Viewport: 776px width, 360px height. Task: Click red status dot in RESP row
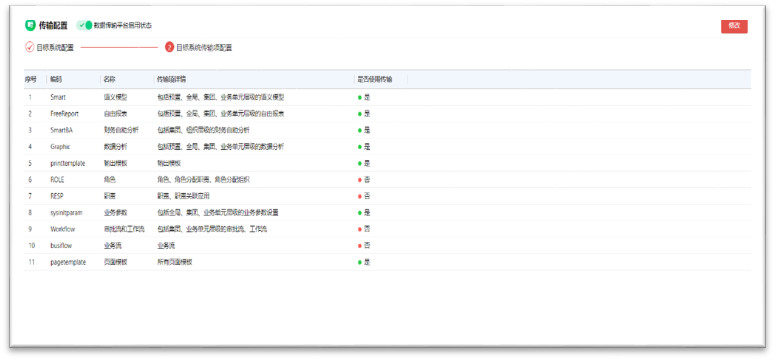pos(360,196)
